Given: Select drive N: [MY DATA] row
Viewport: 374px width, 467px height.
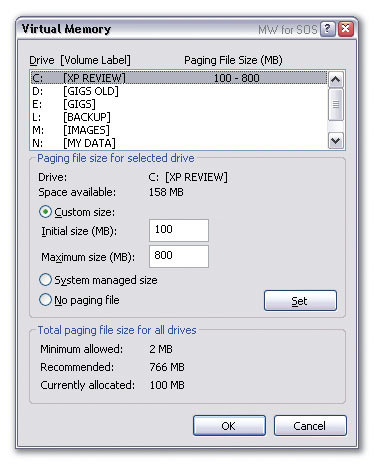Looking at the screenshot, I should pos(179,143).
